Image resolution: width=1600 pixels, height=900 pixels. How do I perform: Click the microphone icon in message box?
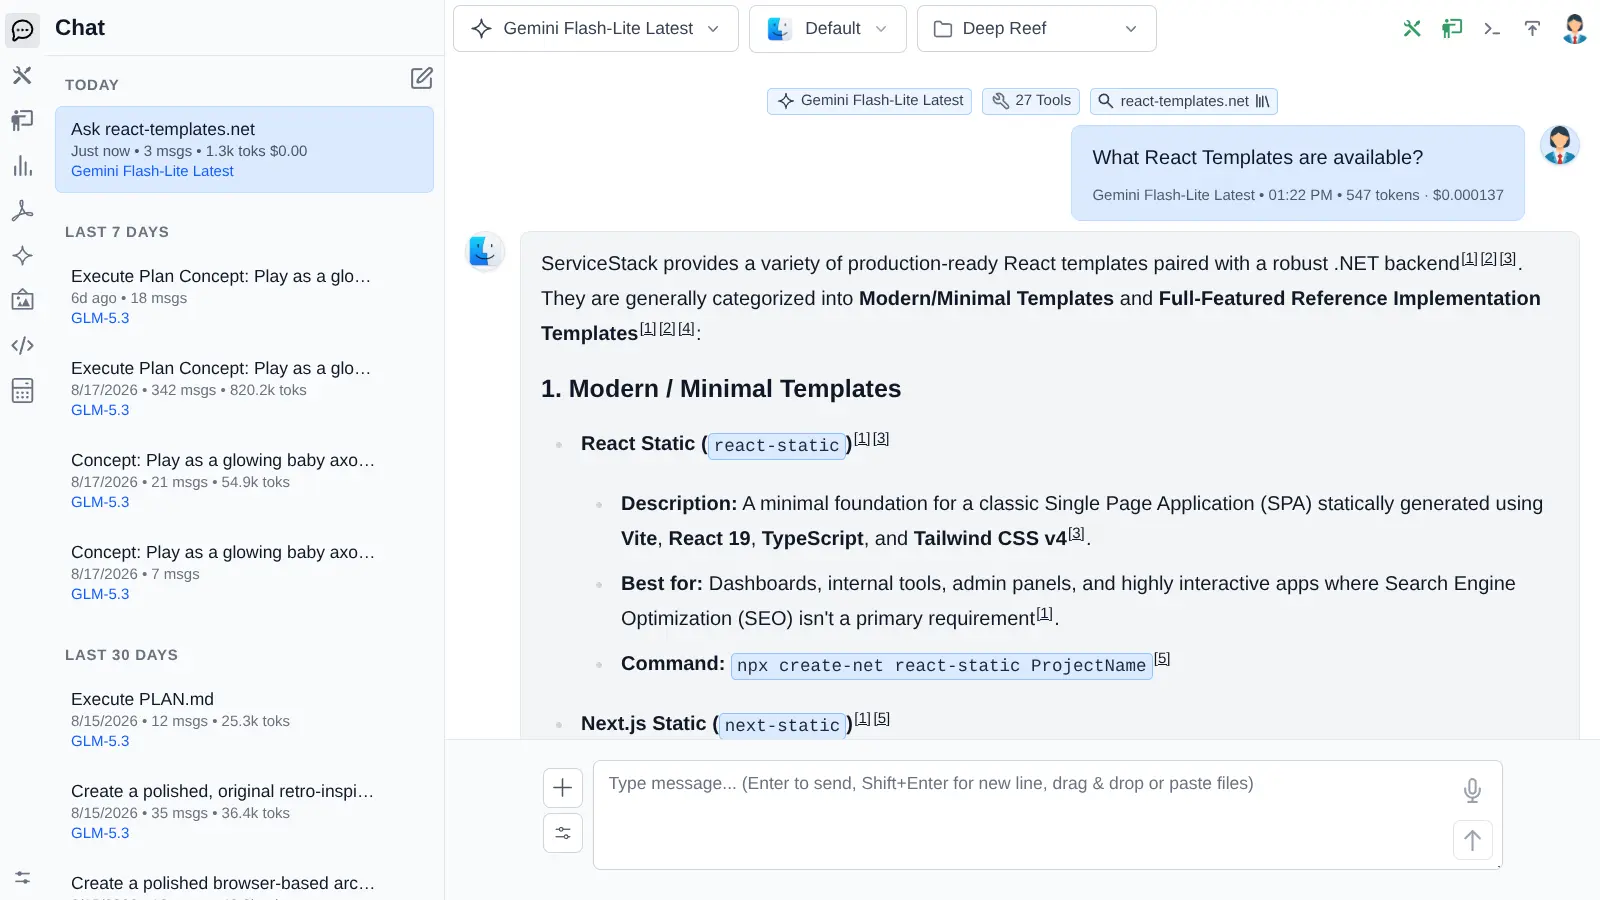(x=1472, y=791)
